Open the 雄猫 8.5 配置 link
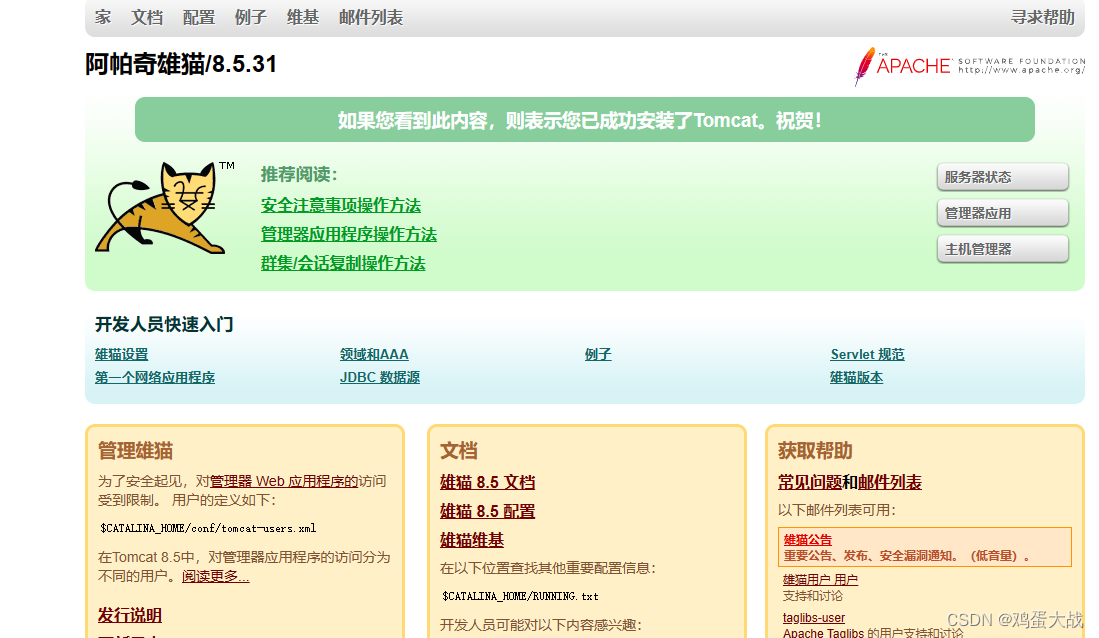The width and height of the screenshot is (1099, 638). [487, 511]
